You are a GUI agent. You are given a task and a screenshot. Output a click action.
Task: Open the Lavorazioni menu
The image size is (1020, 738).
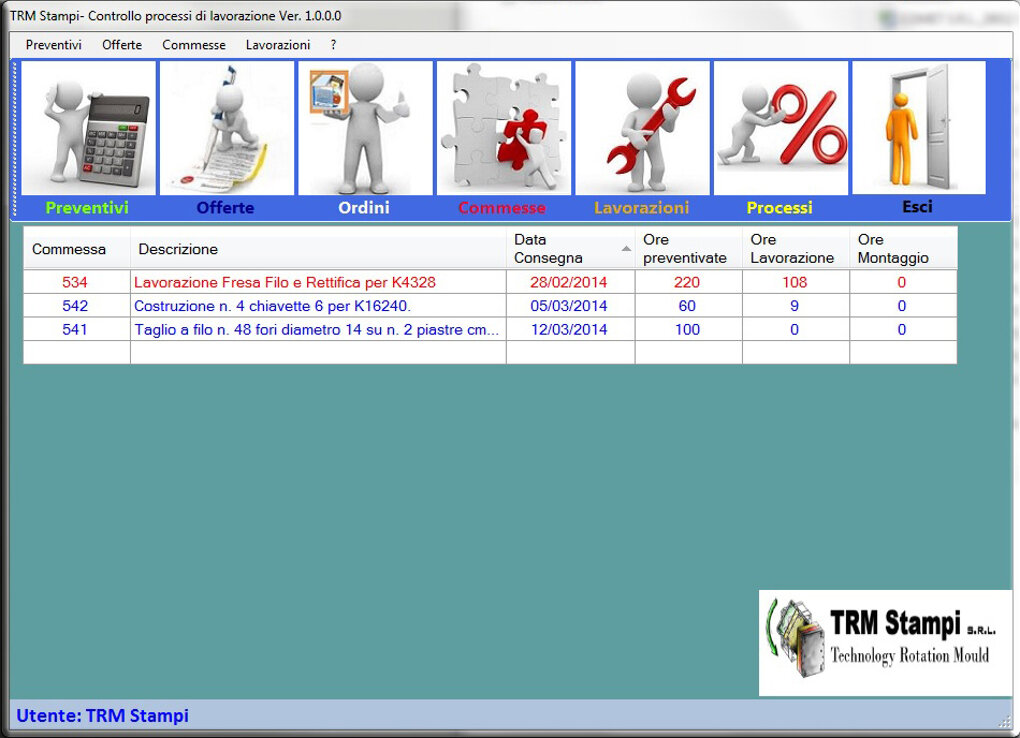tap(278, 45)
